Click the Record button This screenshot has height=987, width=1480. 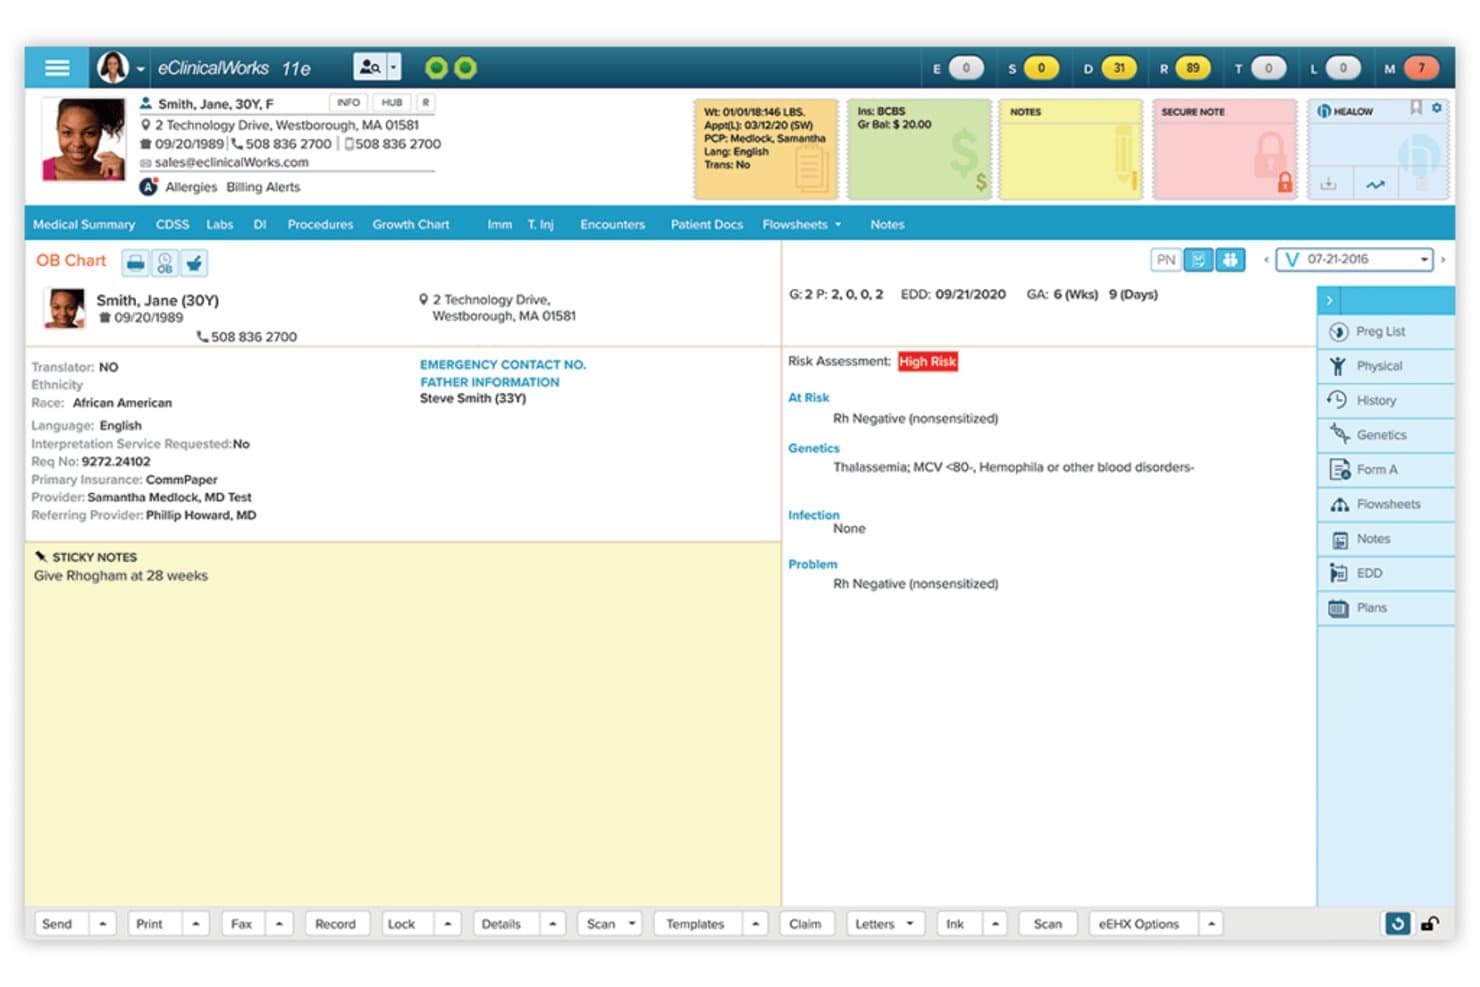(335, 924)
